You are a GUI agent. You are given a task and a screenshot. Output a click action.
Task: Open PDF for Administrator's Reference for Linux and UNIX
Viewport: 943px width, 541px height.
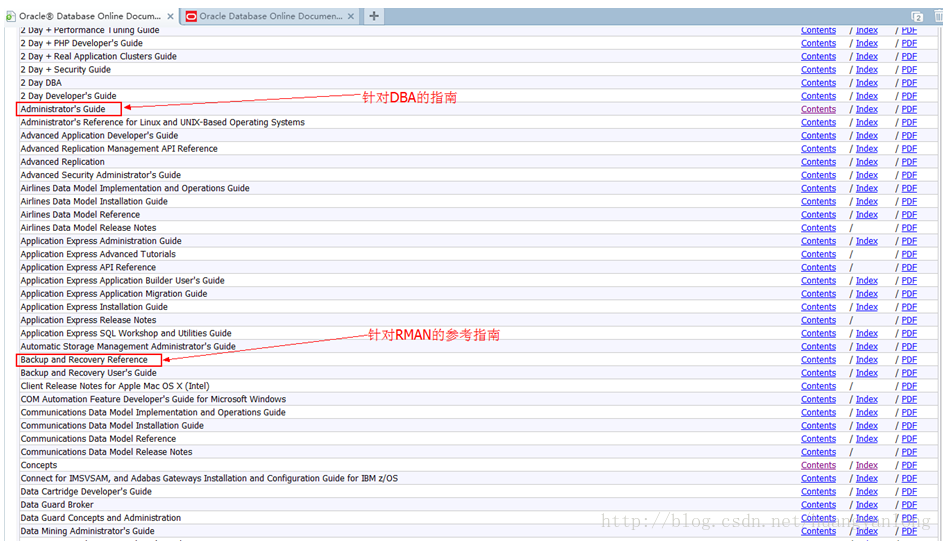(x=909, y=122)
